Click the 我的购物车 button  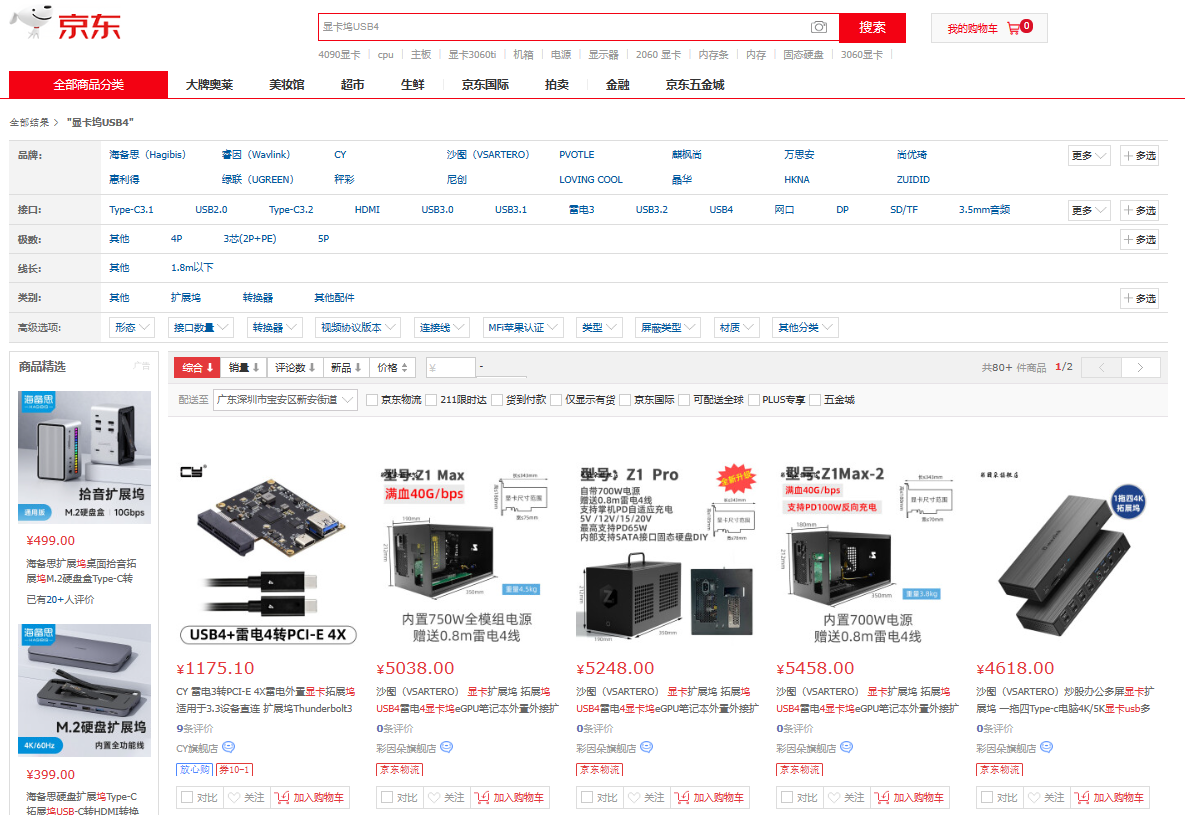coord(989,29)
